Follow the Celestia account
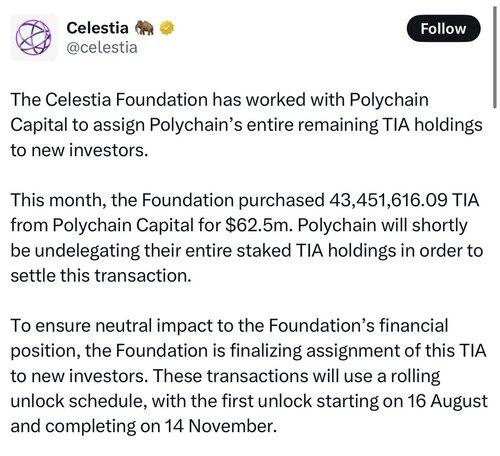Image resolution: width=500 pixels, height=456 pixels. click(x=443, y=28)
